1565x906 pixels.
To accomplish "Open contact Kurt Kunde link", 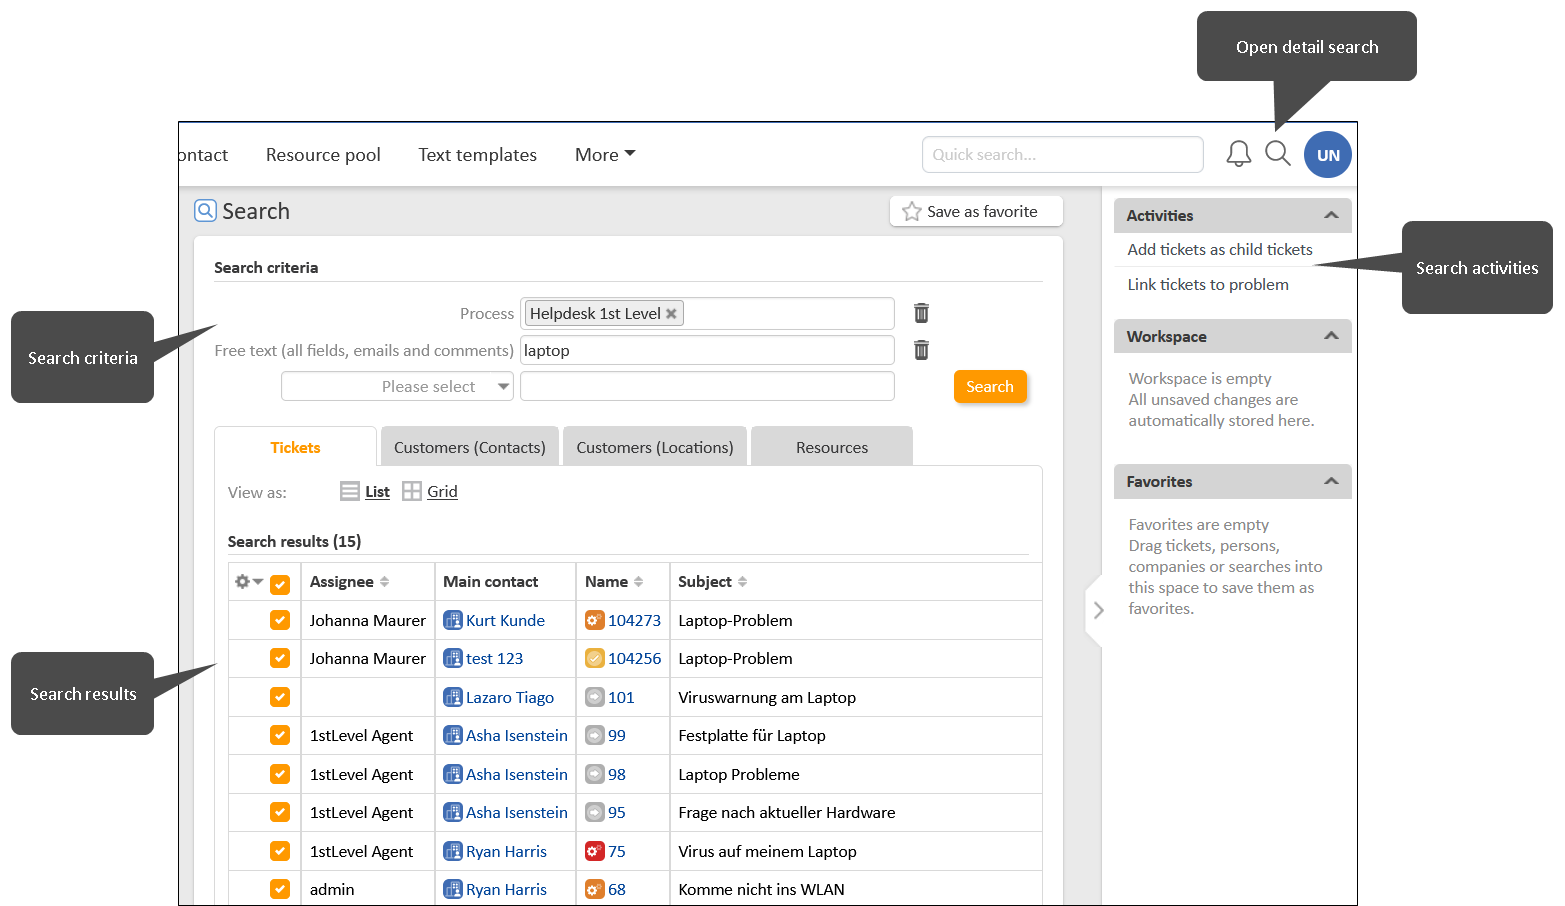I will (x=504, y=620).
